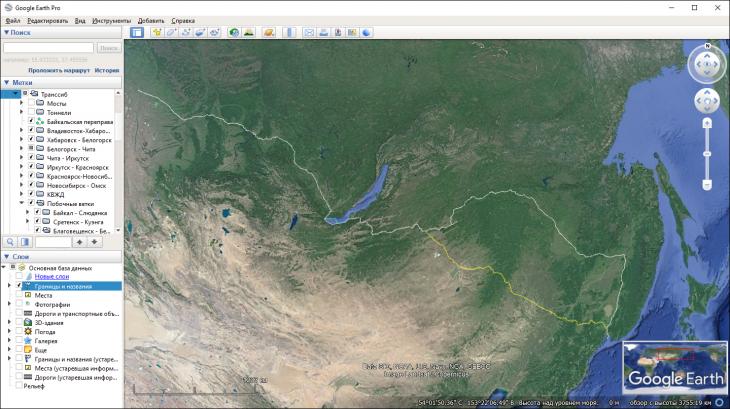730x409 pixels.
Task: Click the blue globe Earth toolbar icon
Action: click(367, 32)
